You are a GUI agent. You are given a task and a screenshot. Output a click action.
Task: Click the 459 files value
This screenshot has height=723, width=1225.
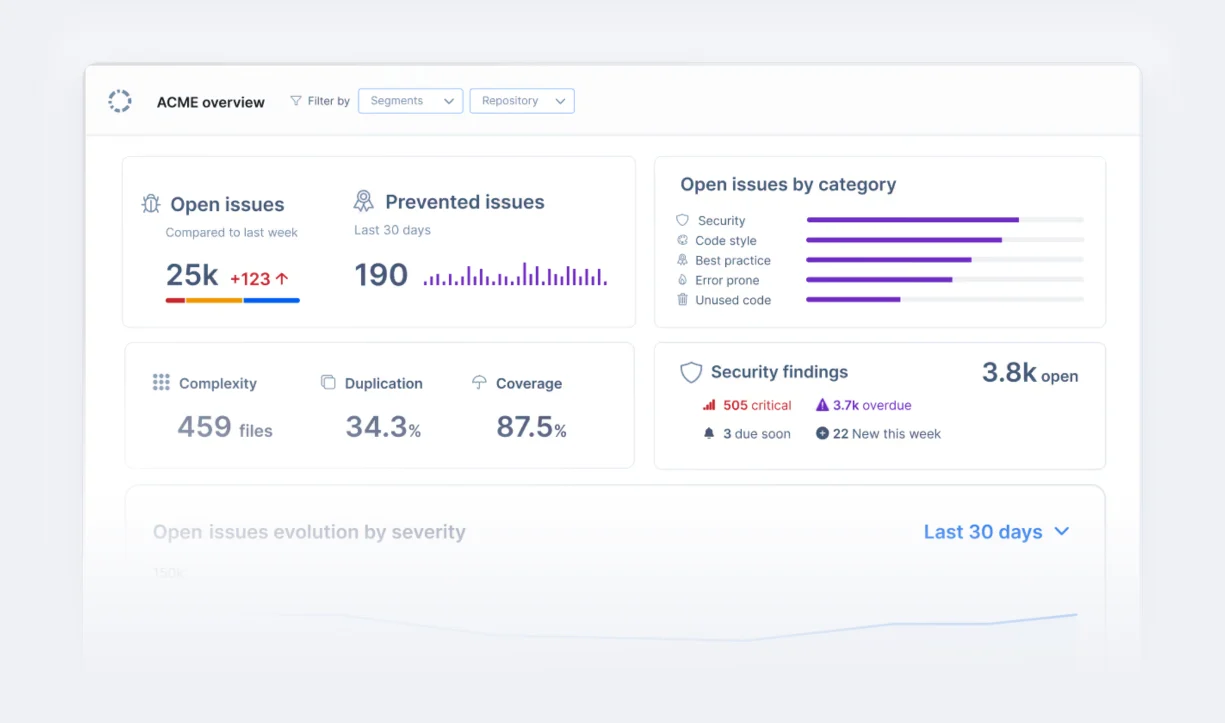click(225, 427)
